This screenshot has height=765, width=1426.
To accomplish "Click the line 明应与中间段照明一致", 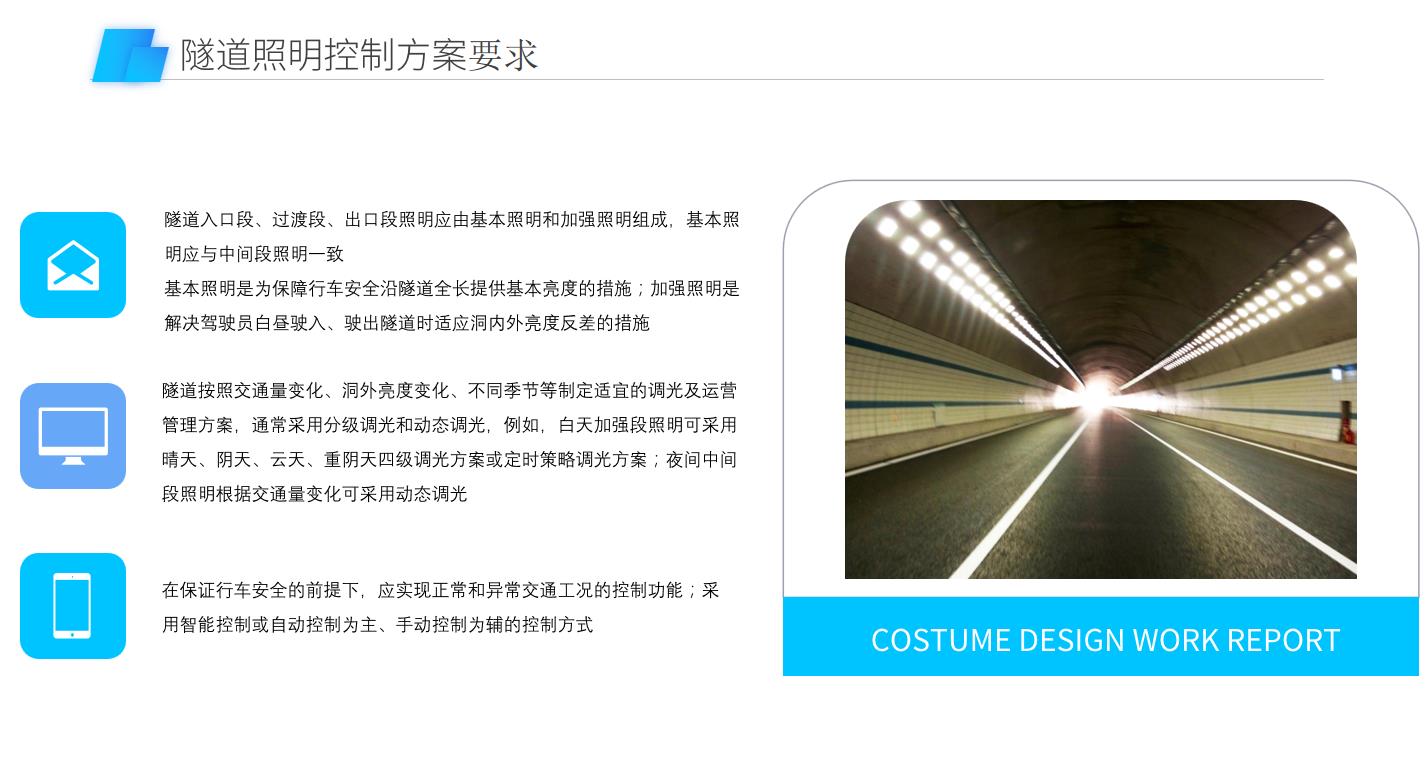I will pos(254,254).
